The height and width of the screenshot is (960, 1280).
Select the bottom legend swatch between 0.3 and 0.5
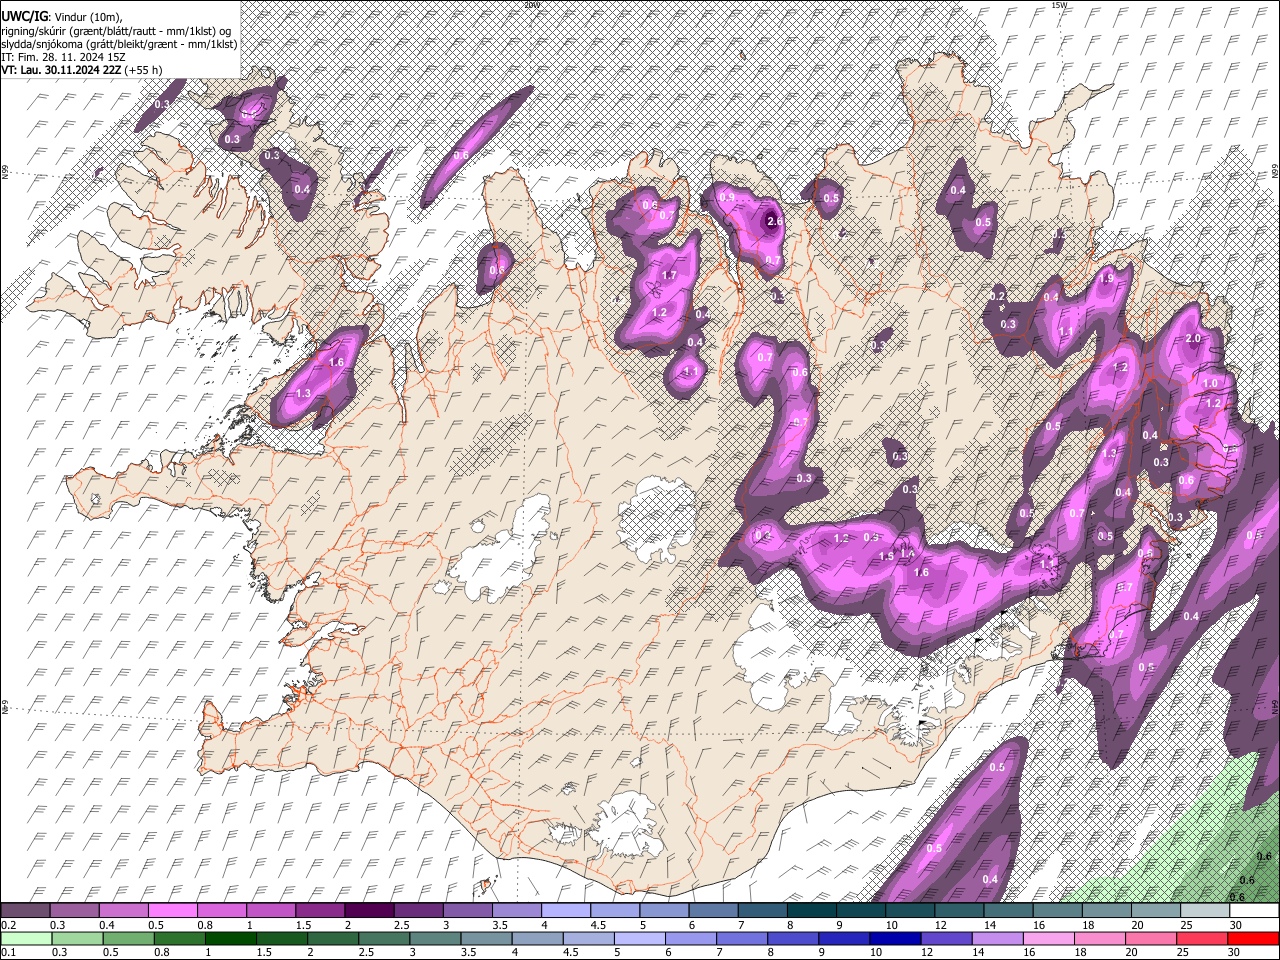coord(75,939)
